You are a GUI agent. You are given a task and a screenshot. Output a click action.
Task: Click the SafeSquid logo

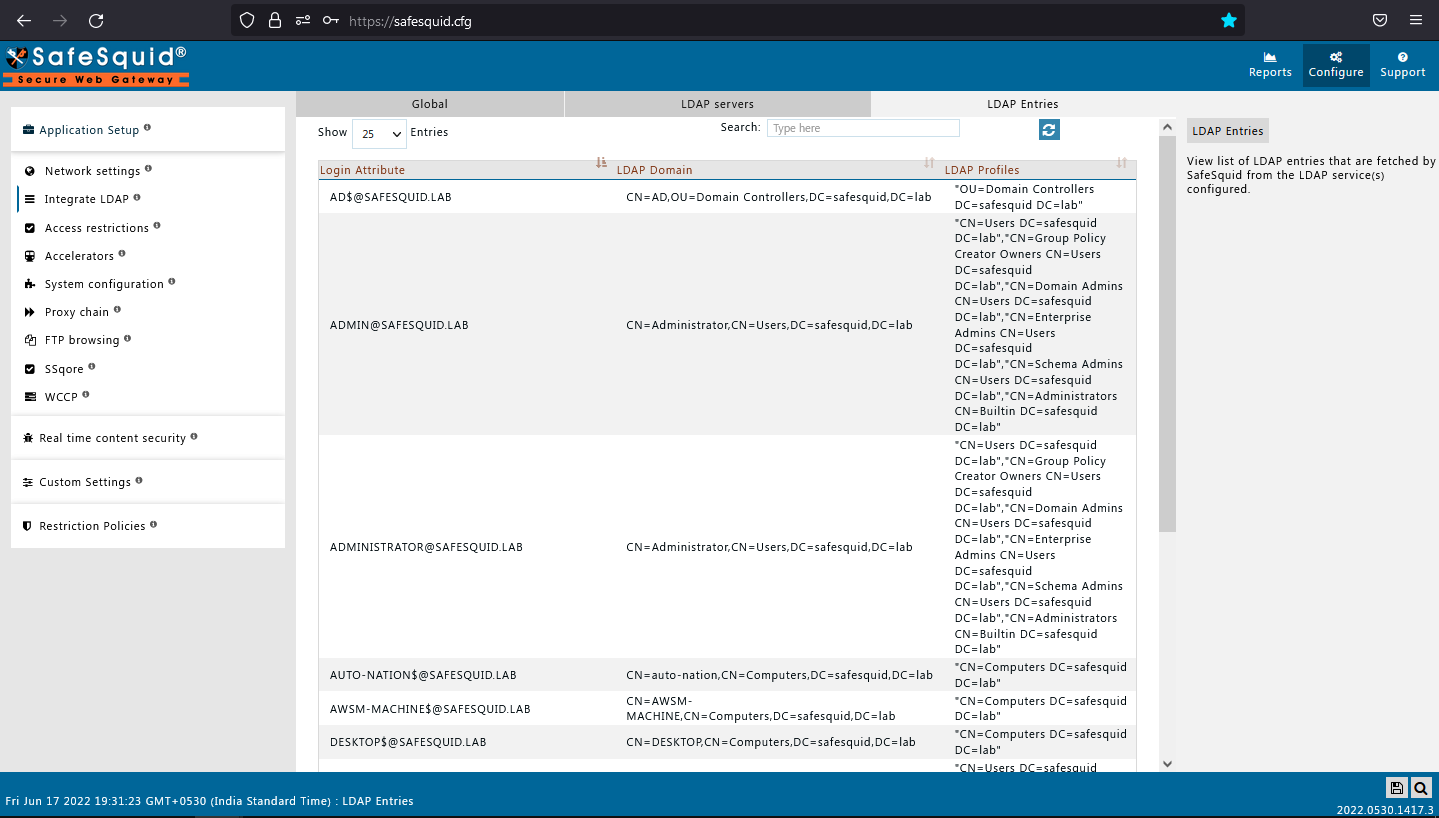tap(96, 66)
